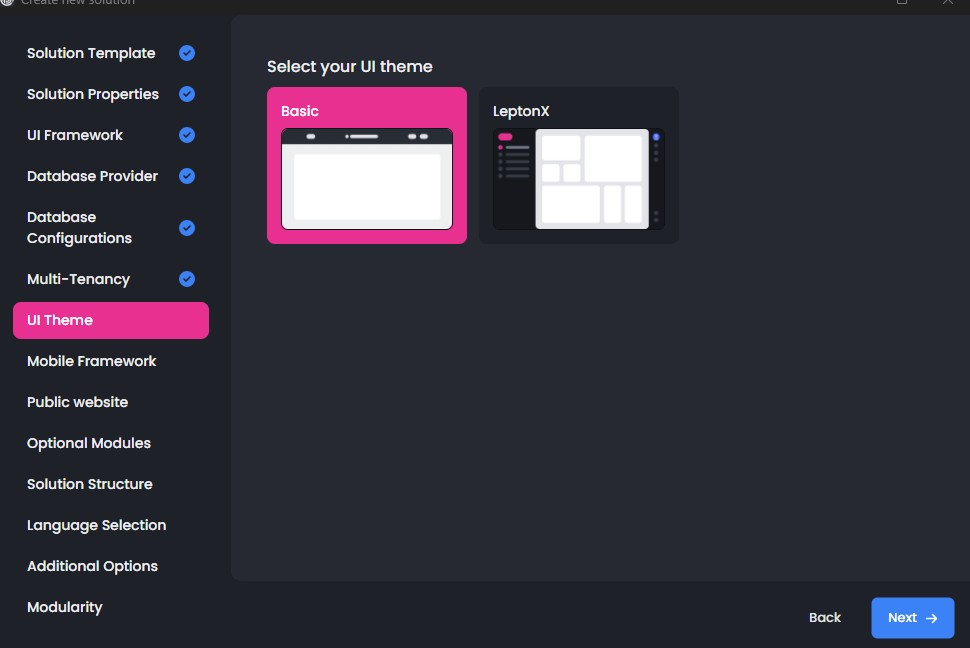Viewport: 970px width, 648px height.
Task: Jump to Language Selection step
Action: (97, 525)
